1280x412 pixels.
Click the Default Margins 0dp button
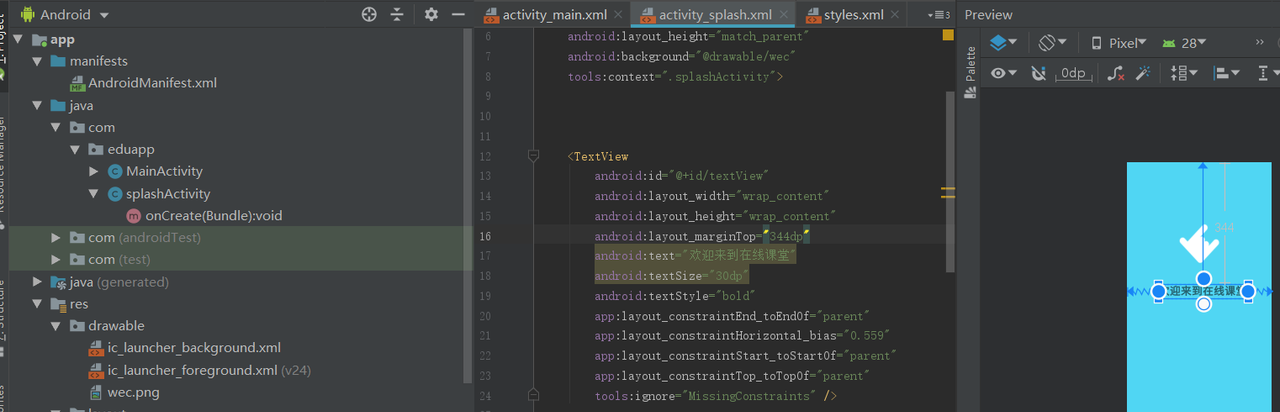pos(1072,73)
